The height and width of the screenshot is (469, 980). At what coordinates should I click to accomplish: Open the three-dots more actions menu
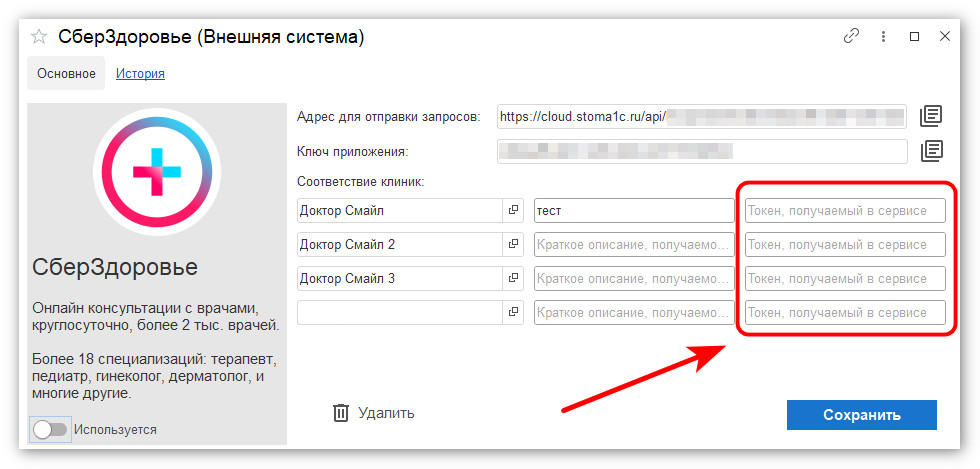(x=883, y=36)
